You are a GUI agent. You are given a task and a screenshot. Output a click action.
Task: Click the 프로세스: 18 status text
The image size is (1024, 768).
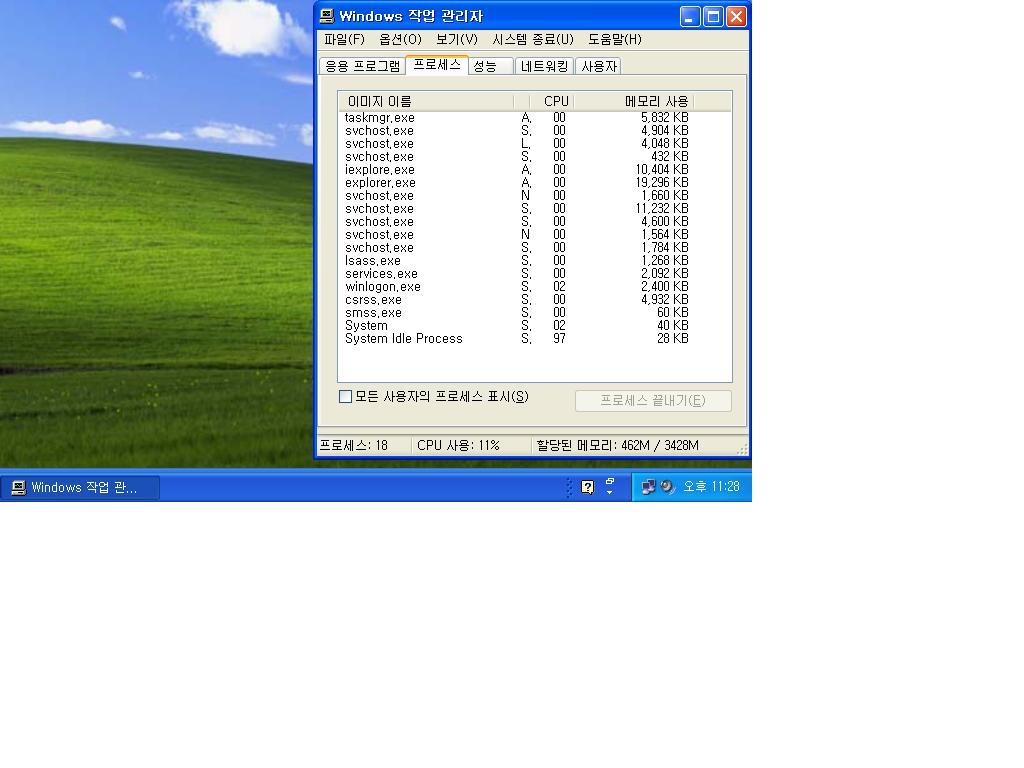click(x=353, y=445)
